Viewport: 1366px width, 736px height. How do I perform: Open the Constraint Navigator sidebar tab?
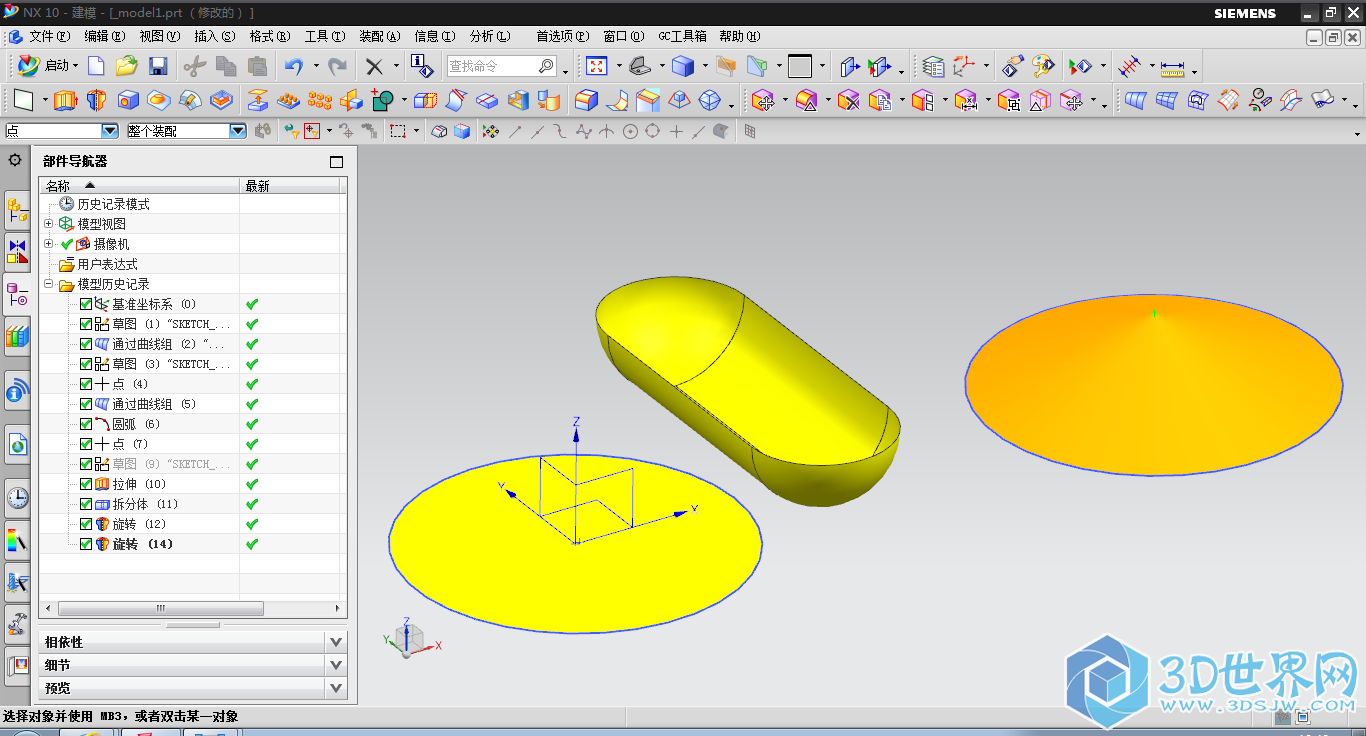[x=18, y=252]
